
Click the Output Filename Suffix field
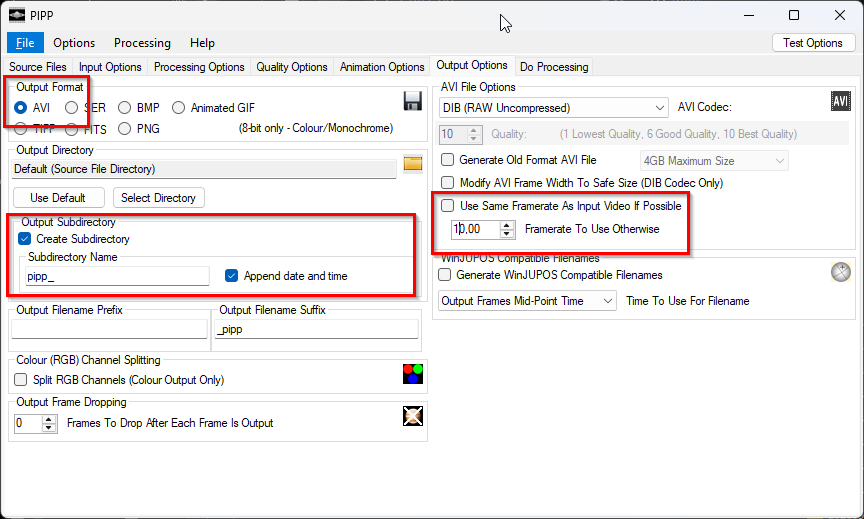tap(316, 329)
